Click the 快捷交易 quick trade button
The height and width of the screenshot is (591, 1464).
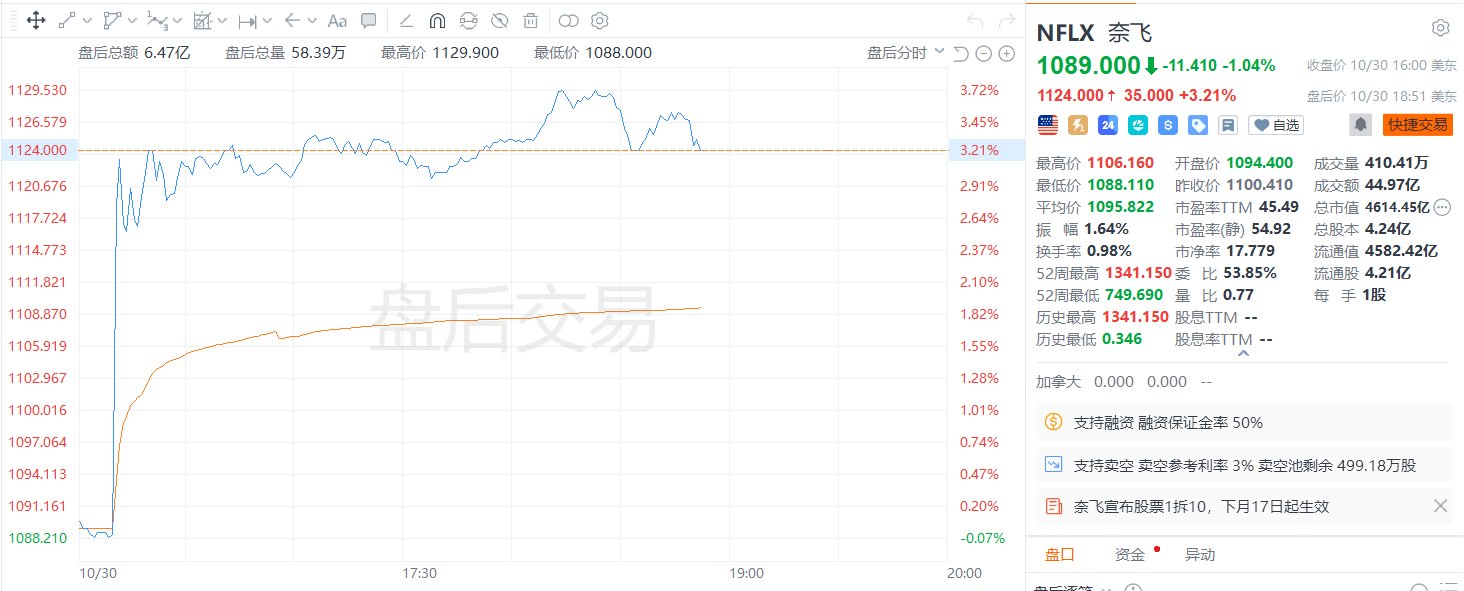point(1417,125)
